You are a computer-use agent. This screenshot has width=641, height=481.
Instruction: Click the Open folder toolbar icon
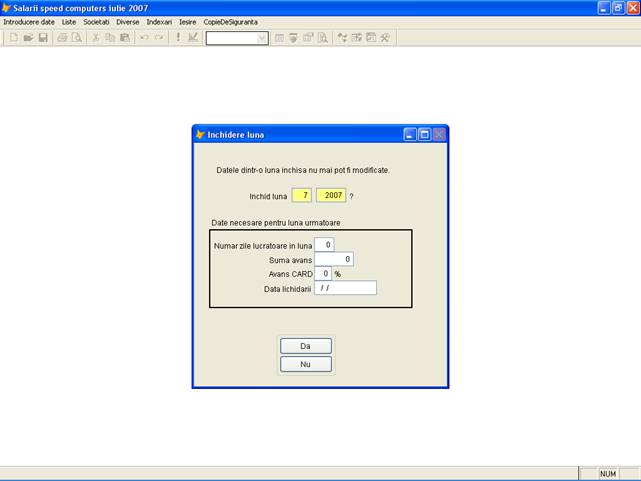[28, 38]
